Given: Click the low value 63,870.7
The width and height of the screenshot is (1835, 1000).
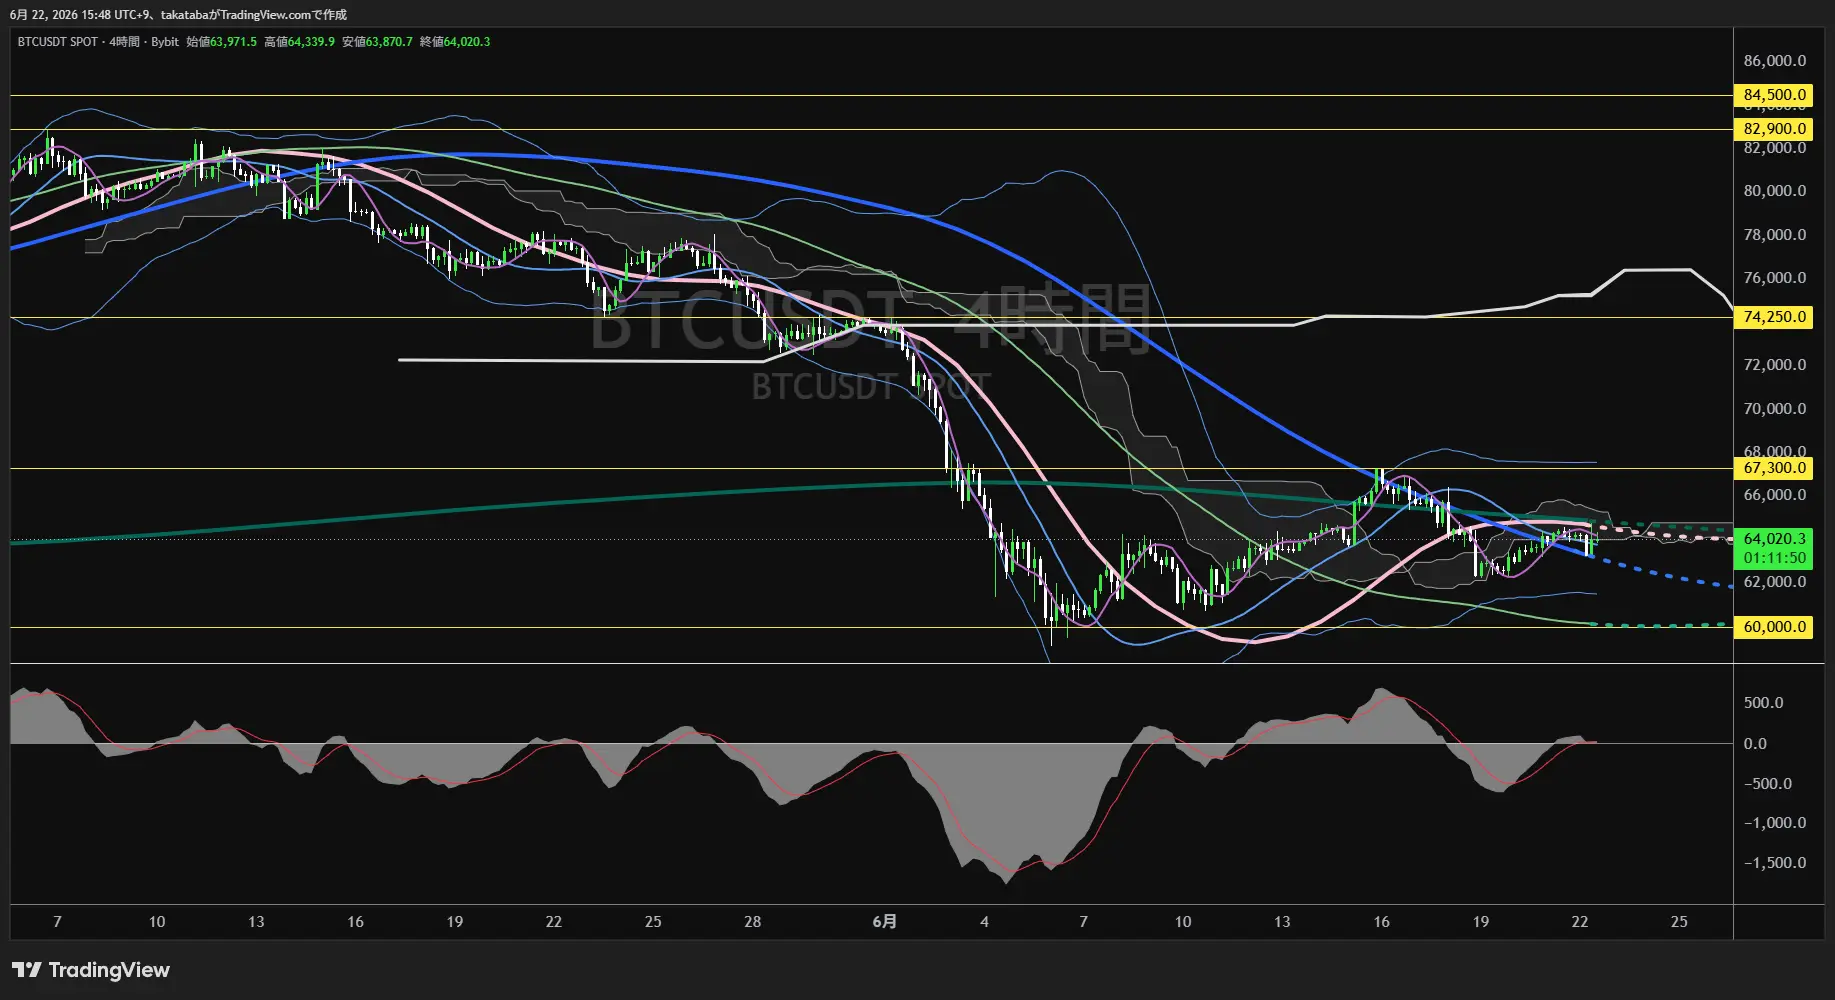Looking at the screenshot, I should click(x=389, y=42).
